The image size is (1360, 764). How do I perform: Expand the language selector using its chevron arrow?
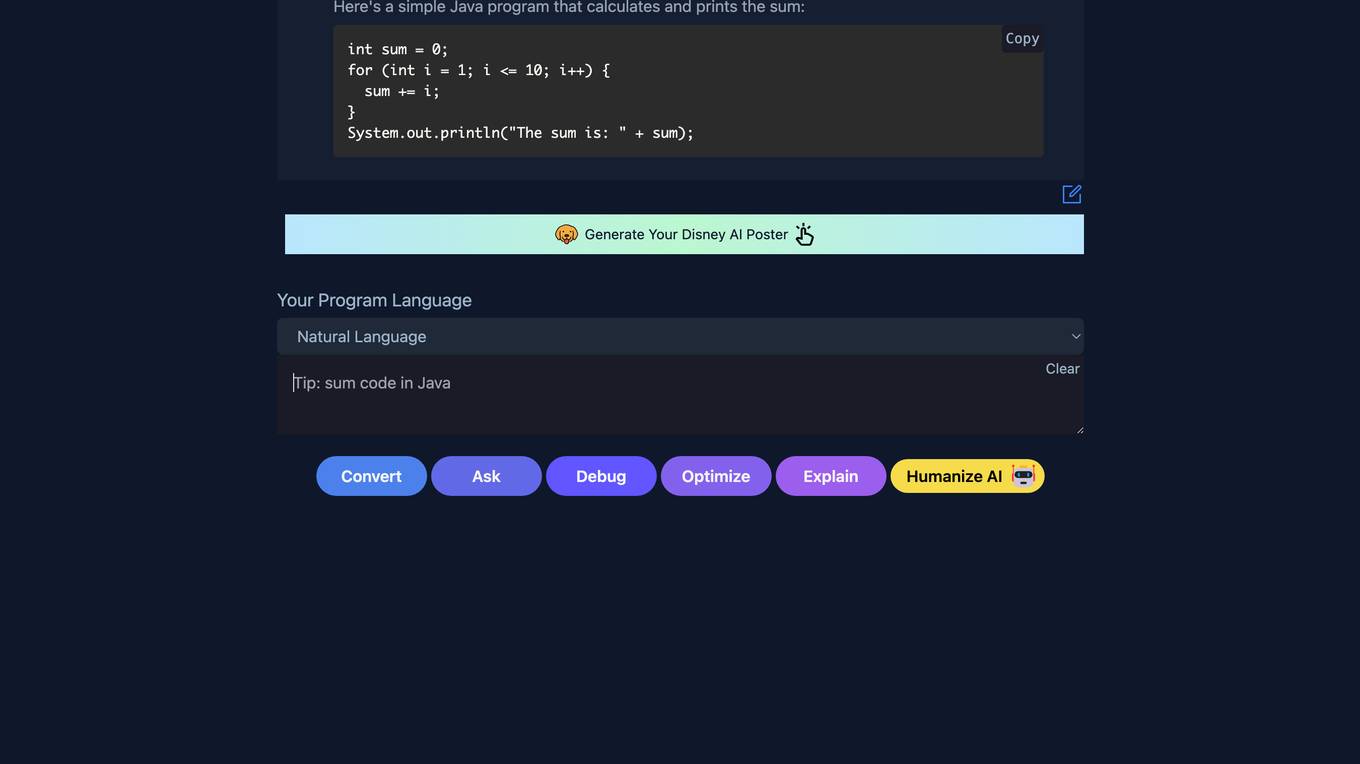(x=1076, y=337)
